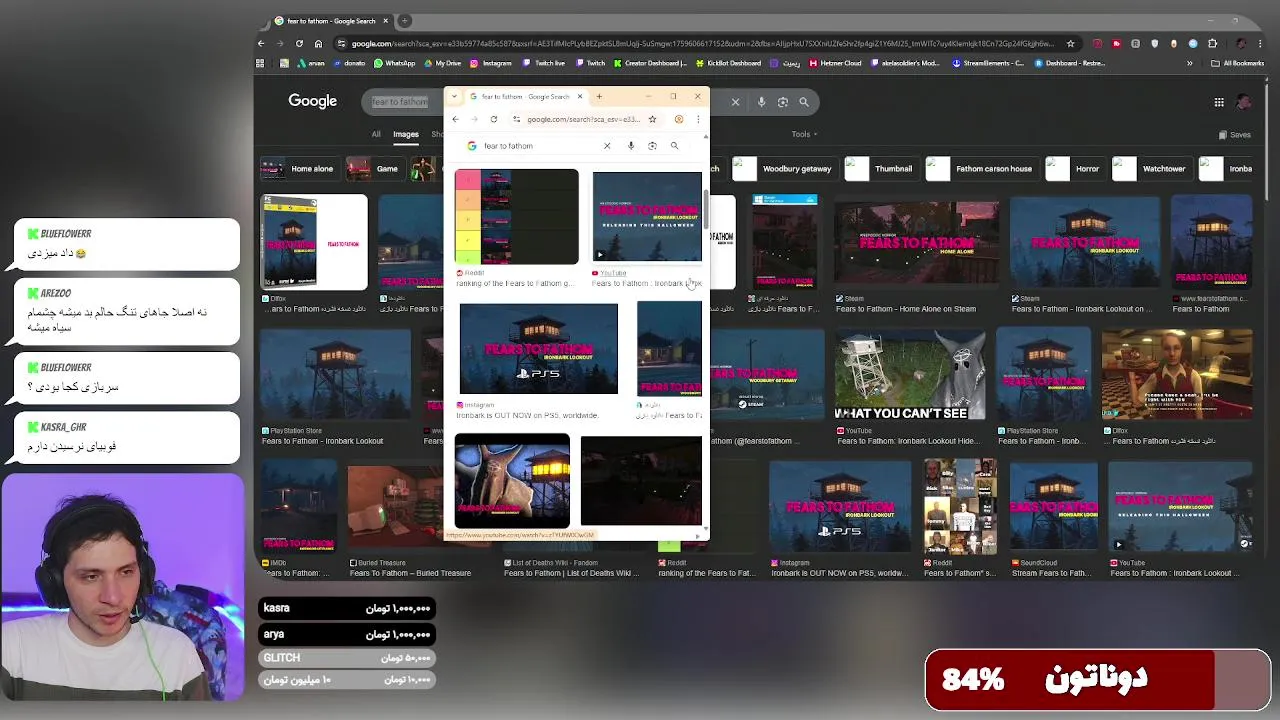This screenshot has width=1280, height=720.
Task: Reload page in main background browser
Action: pyautogui.click(x=299, y=43)
